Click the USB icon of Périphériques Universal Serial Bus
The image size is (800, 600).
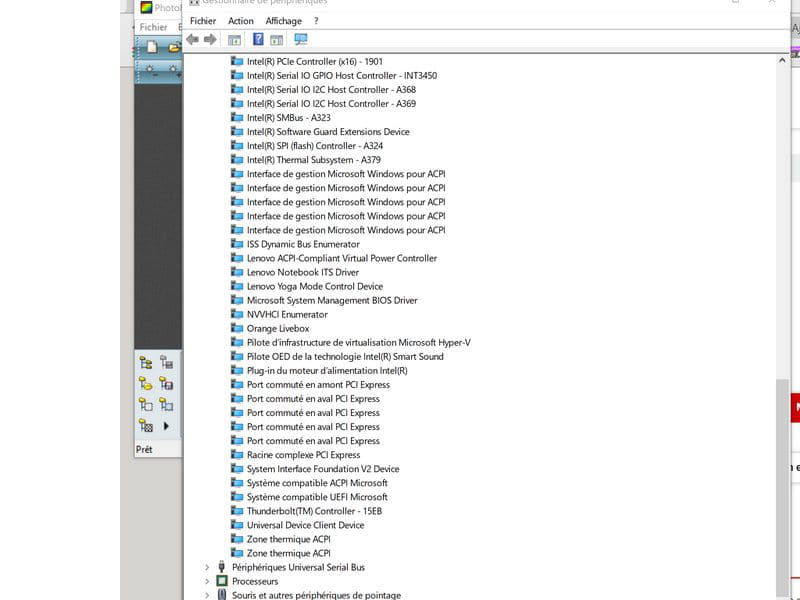(x=221, y=567)
